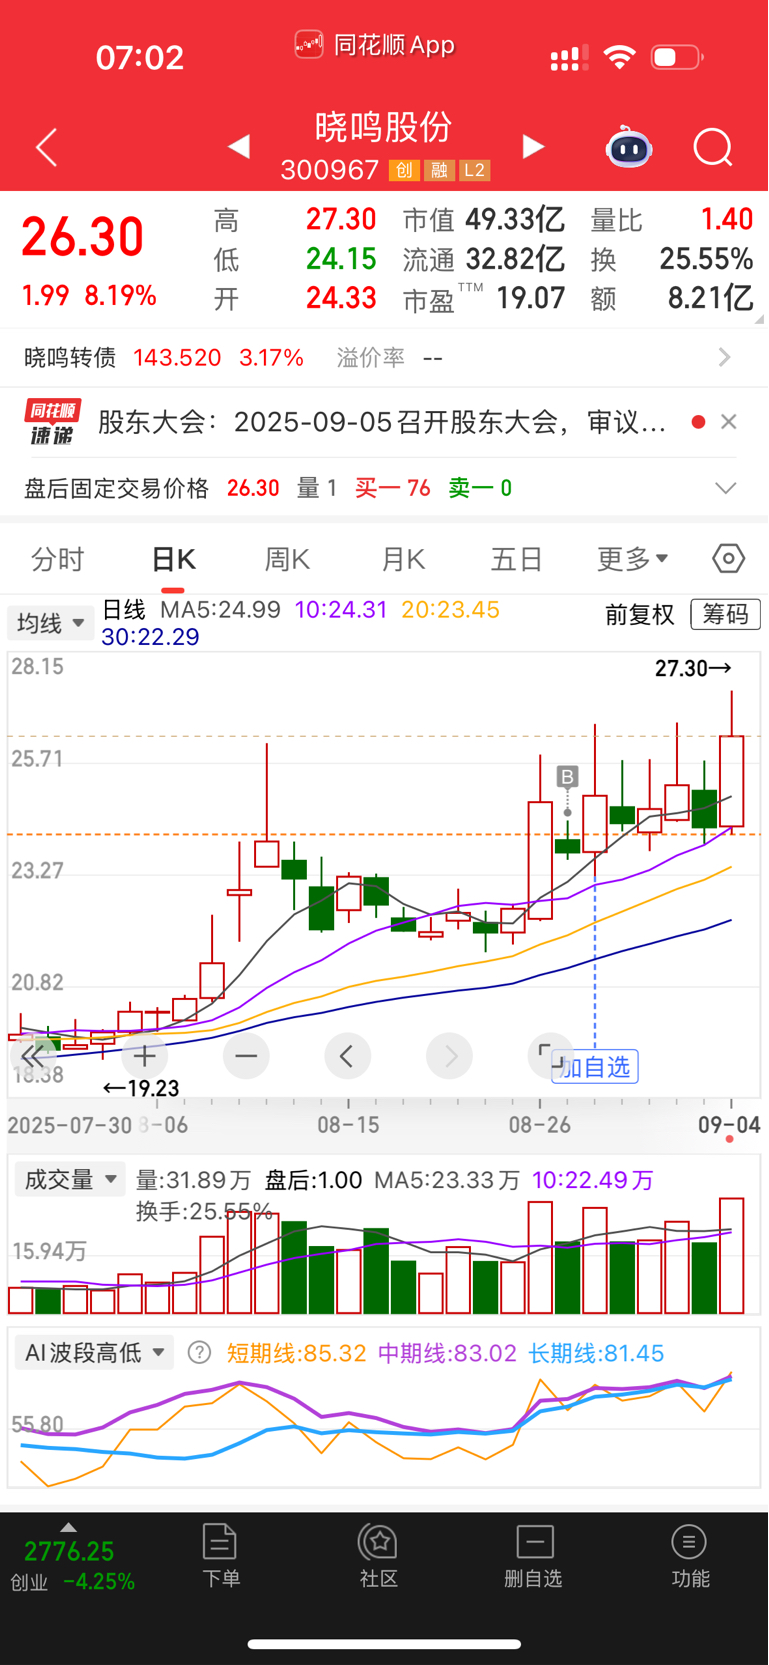Zoom in chart with plus button
The width and height of the screenshot is (769, 1665).
pyautogui.click(x=145, y=1056)
